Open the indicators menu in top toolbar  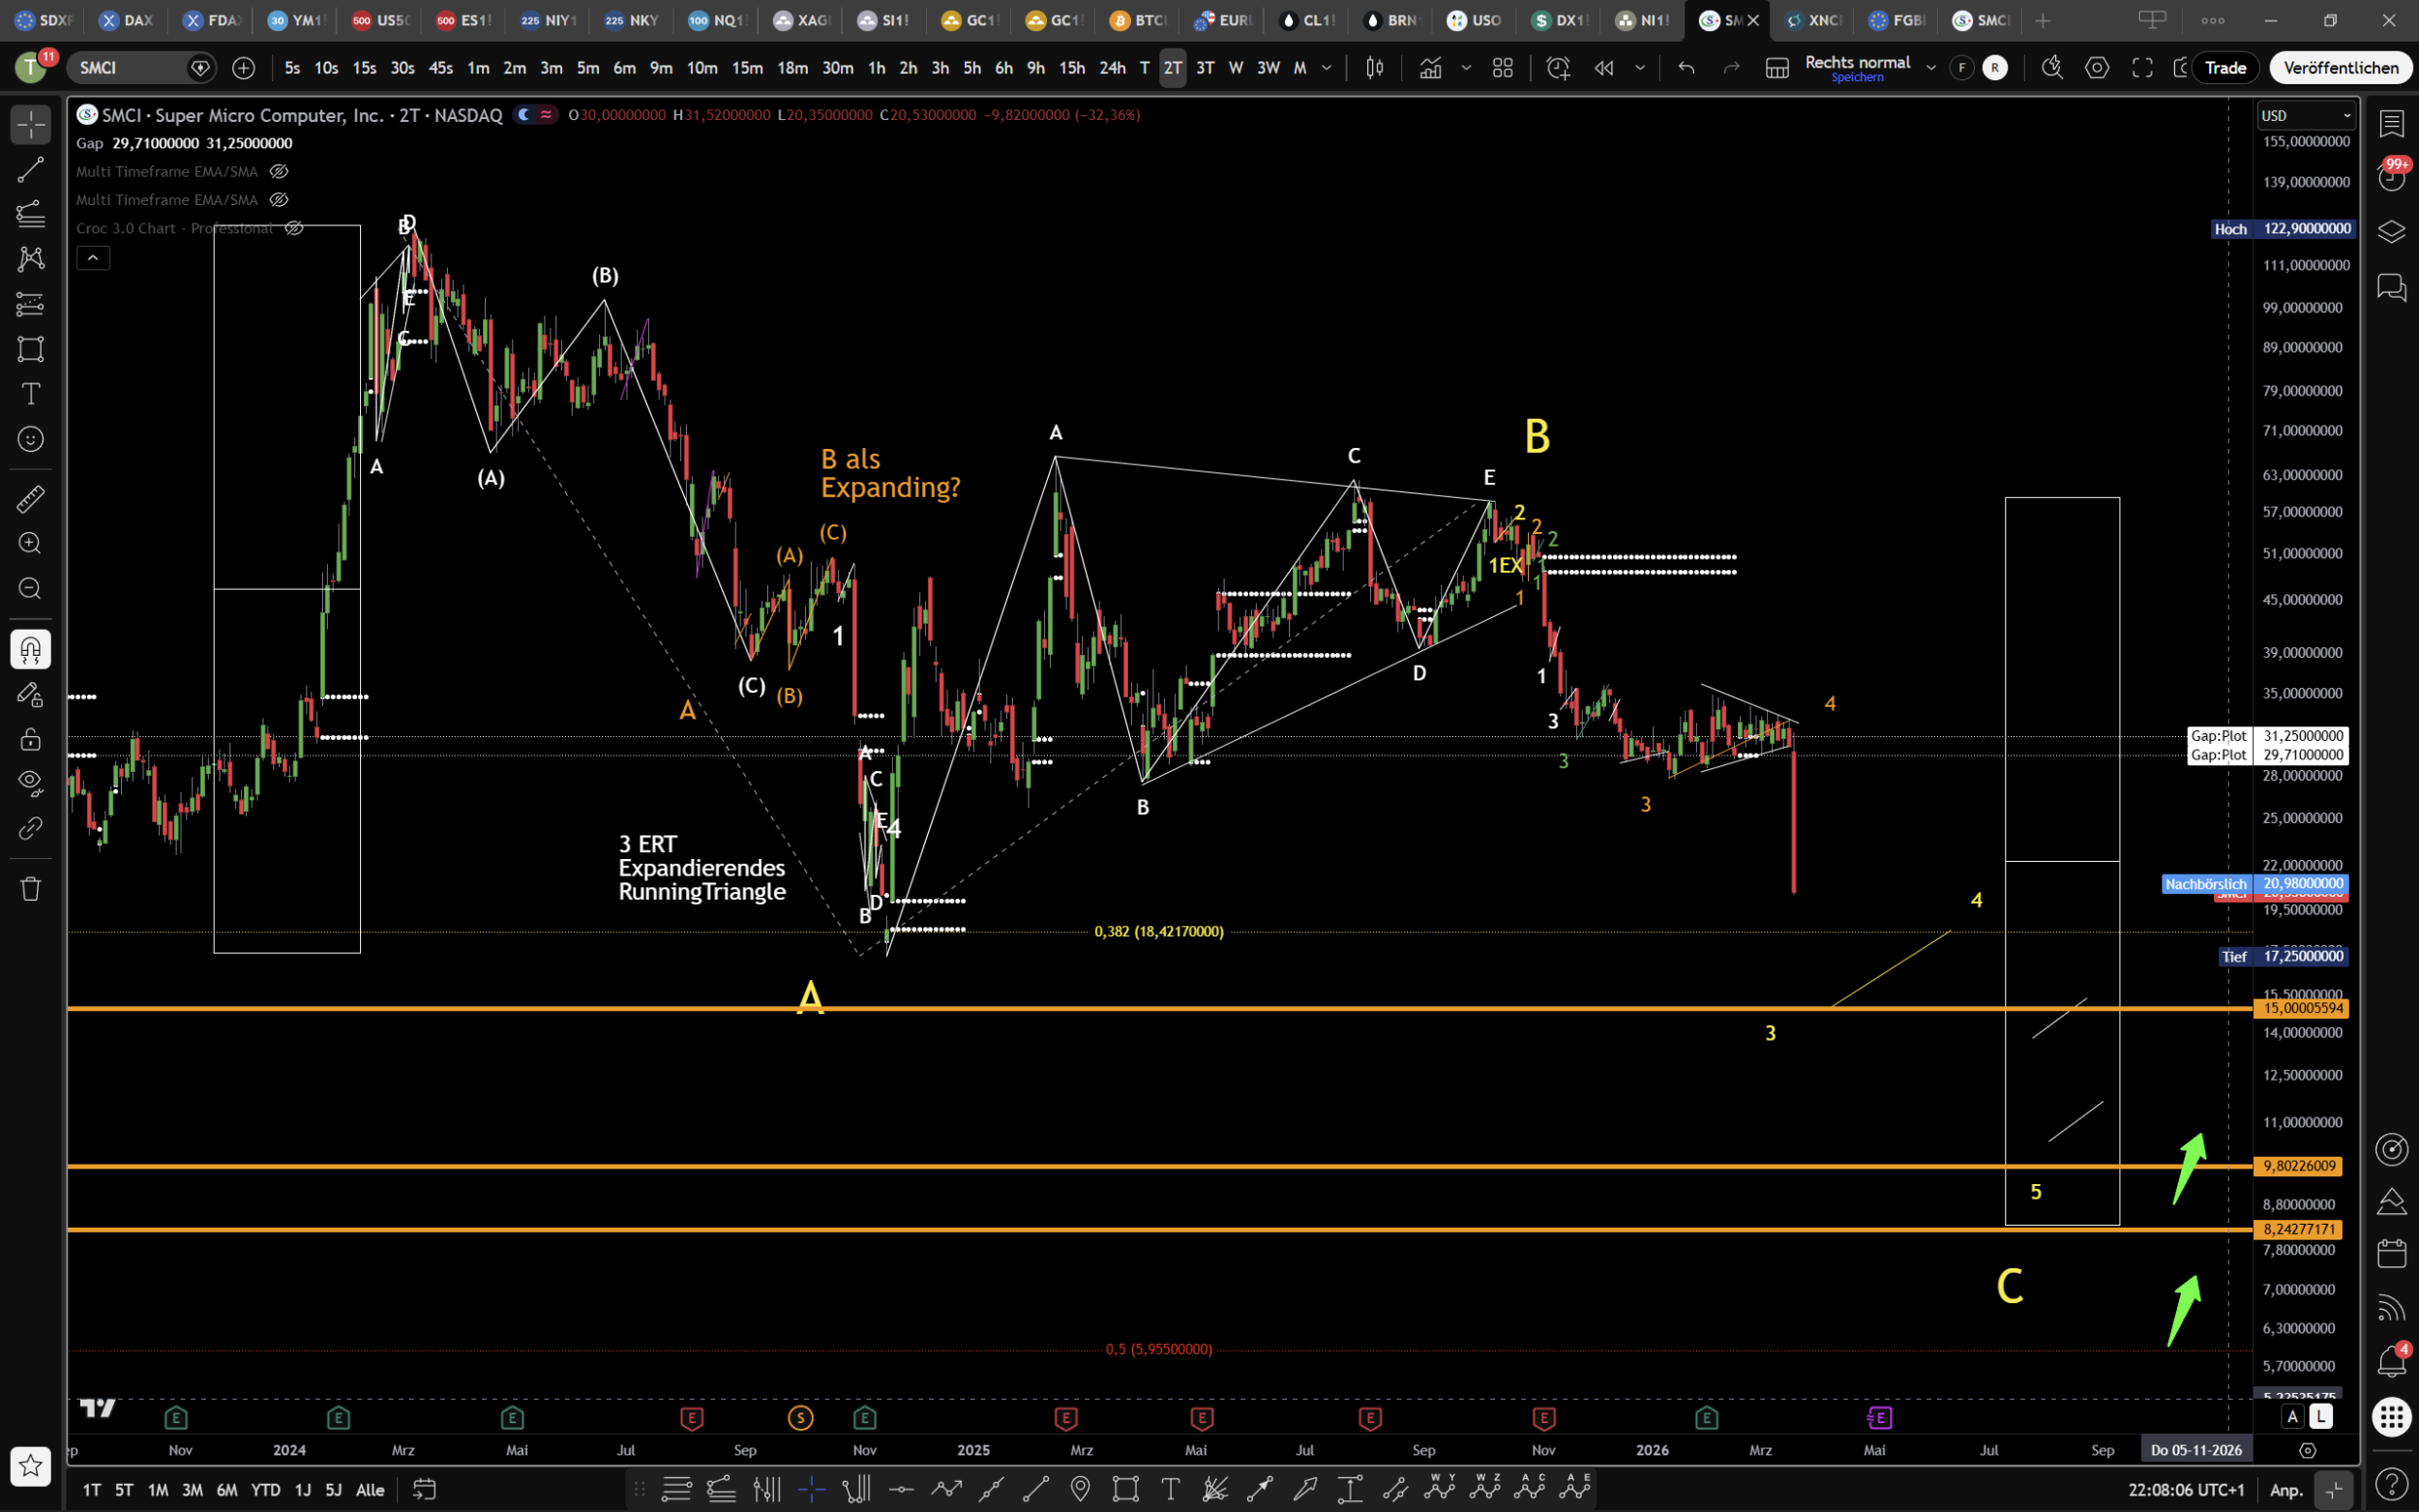(x=1430, y=68)
